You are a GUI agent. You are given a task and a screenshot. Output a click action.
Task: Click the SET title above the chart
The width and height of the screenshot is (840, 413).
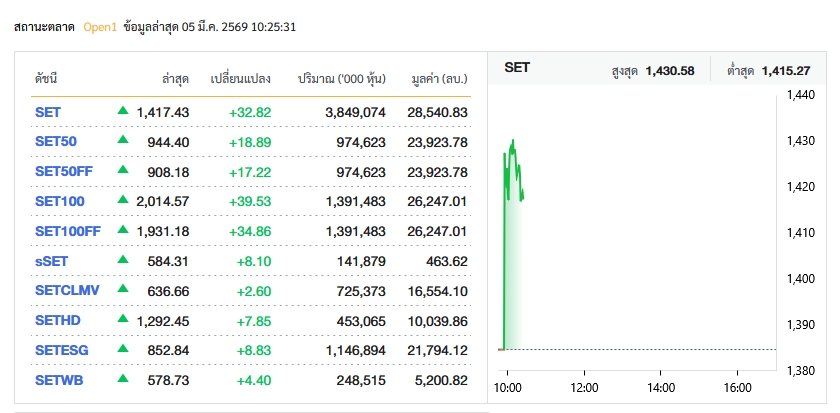(x=517, y=68)
